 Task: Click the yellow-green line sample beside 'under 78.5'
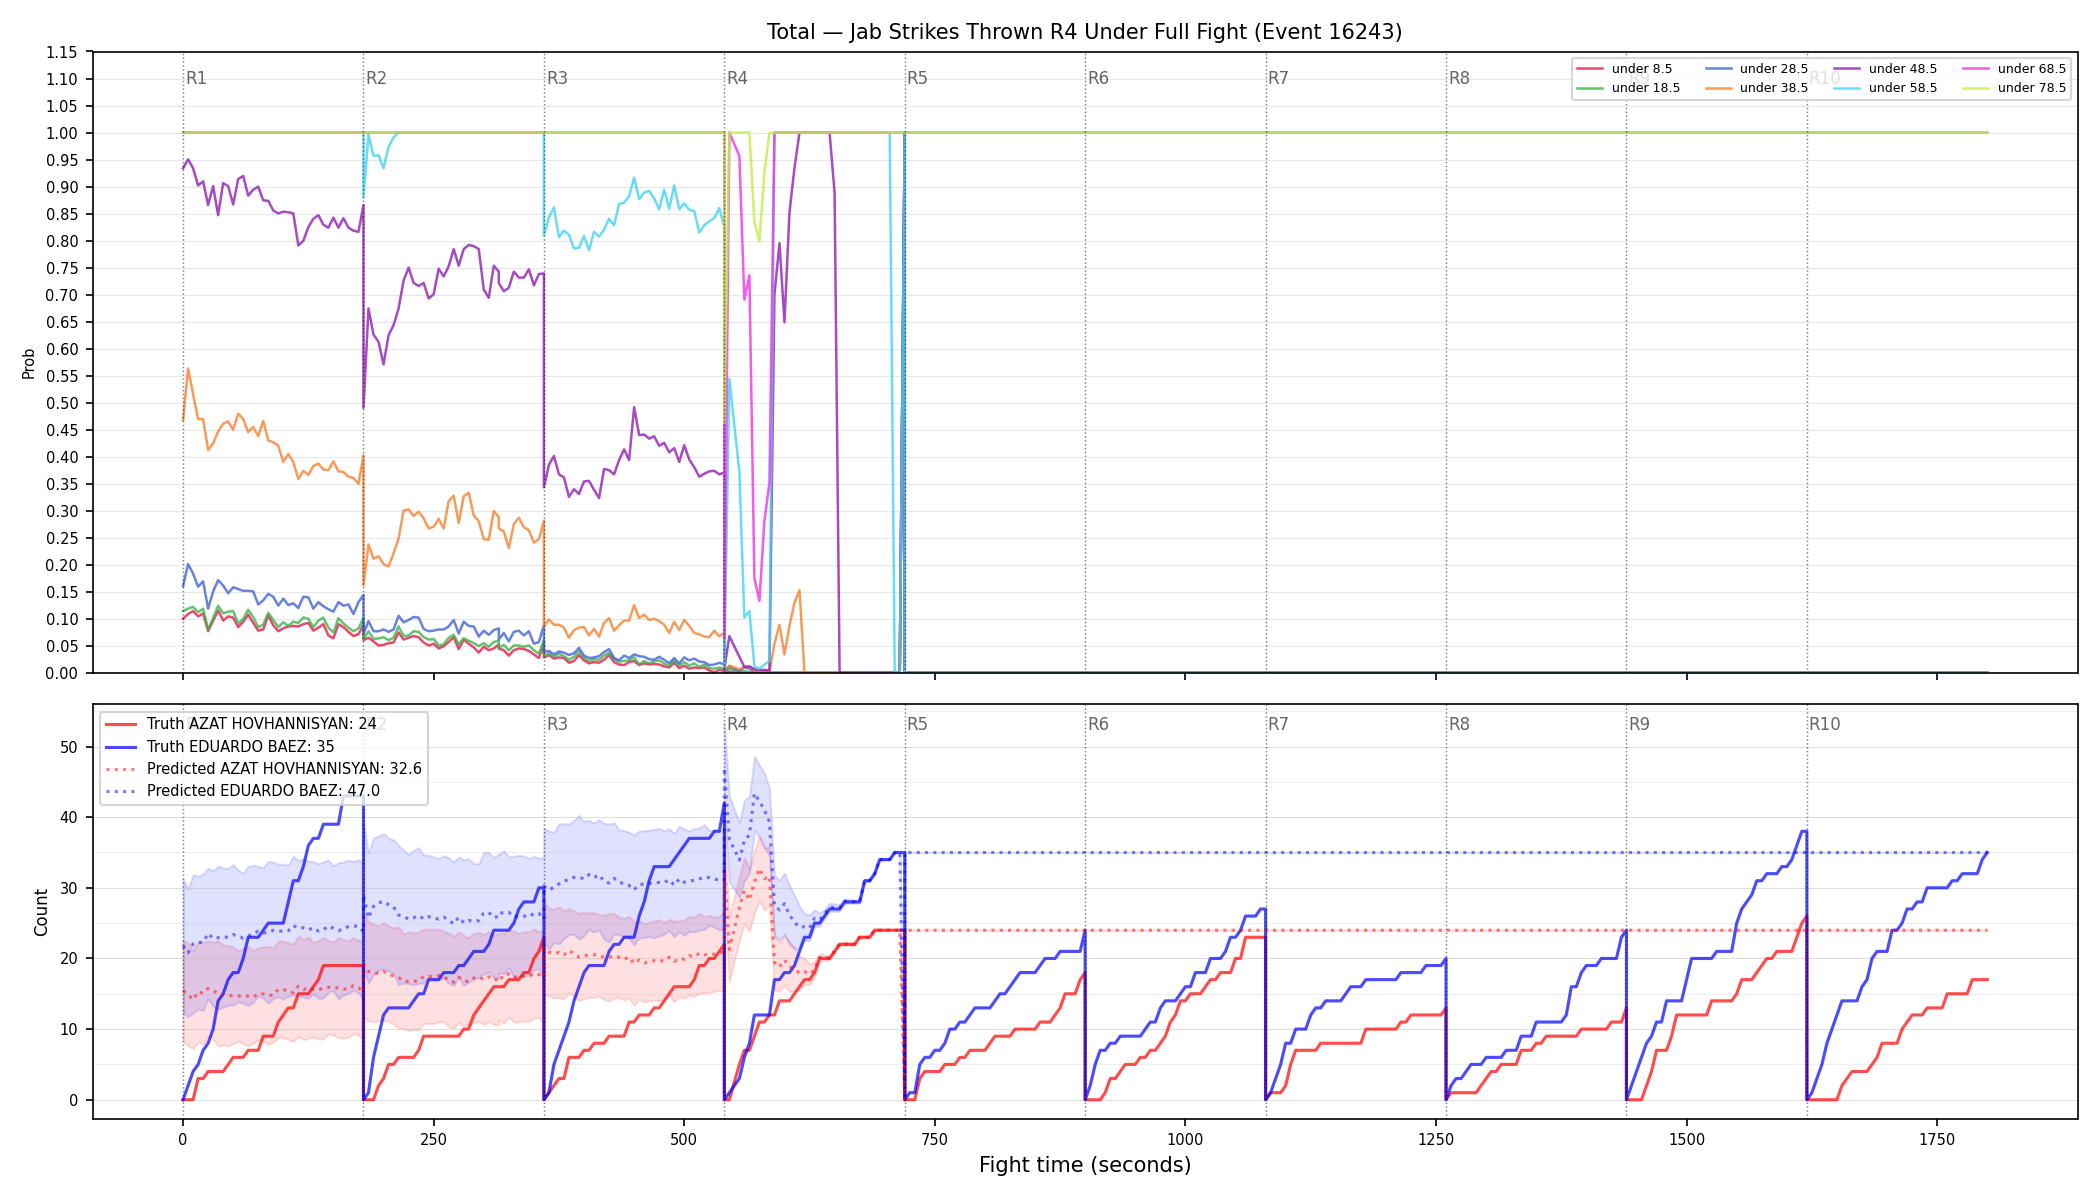click(x=1977, y=88)
